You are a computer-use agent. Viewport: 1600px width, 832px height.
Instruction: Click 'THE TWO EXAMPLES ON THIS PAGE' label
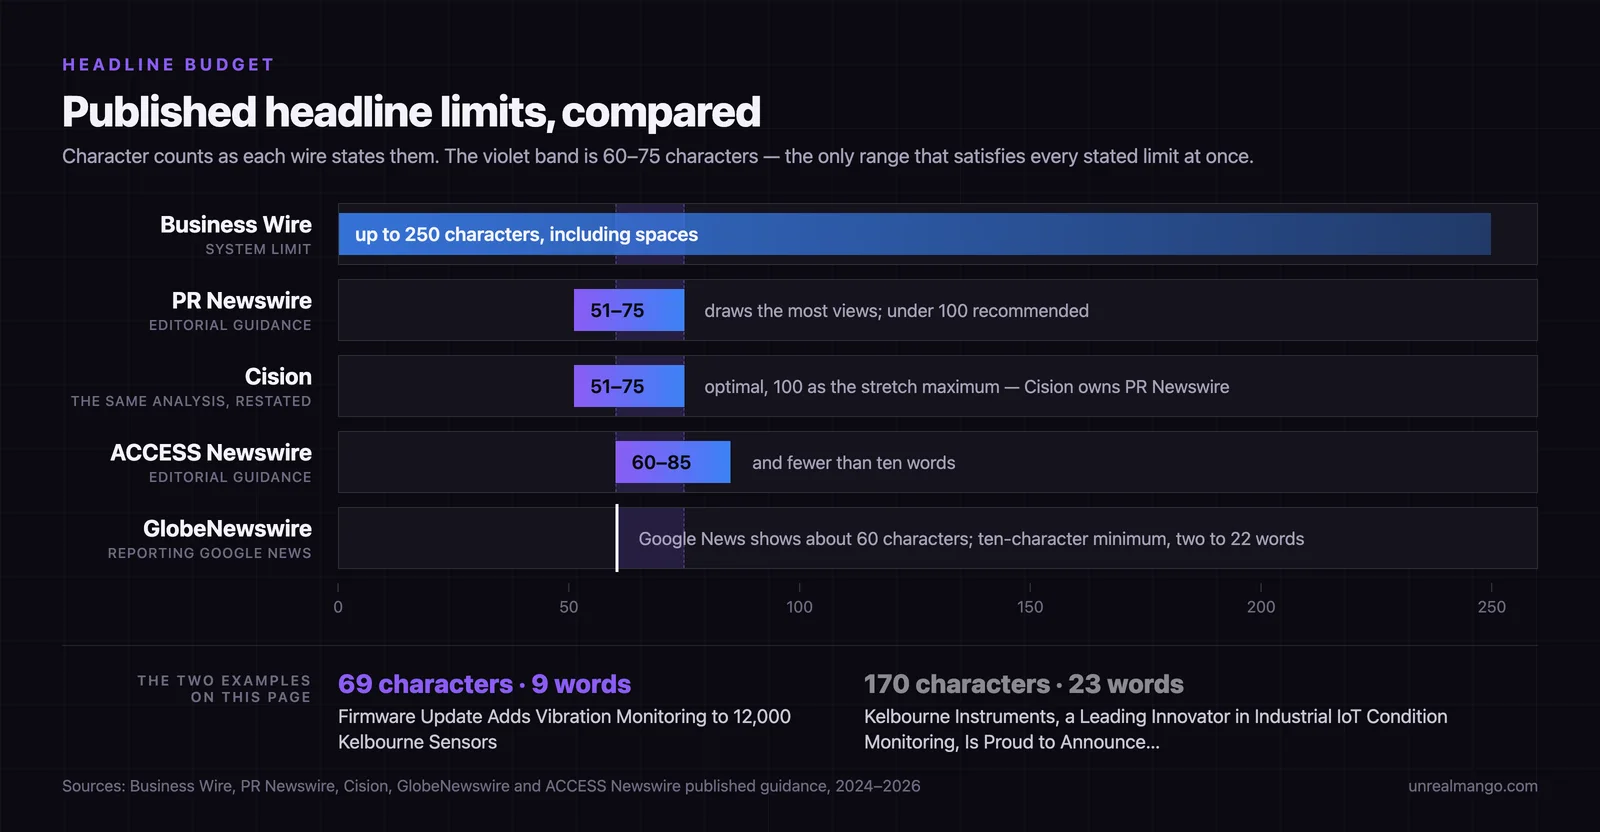224,689
